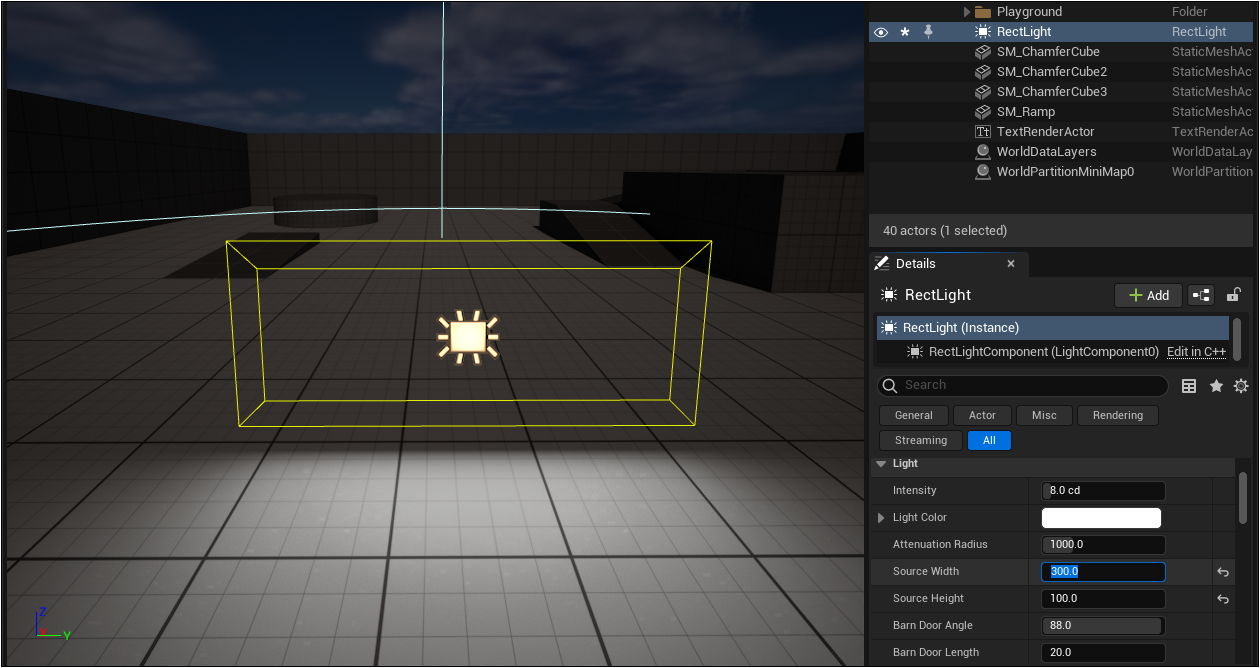
Task: Open the Blueprint/hierarchy button next to Add
Action: (x=1200, y=295)
